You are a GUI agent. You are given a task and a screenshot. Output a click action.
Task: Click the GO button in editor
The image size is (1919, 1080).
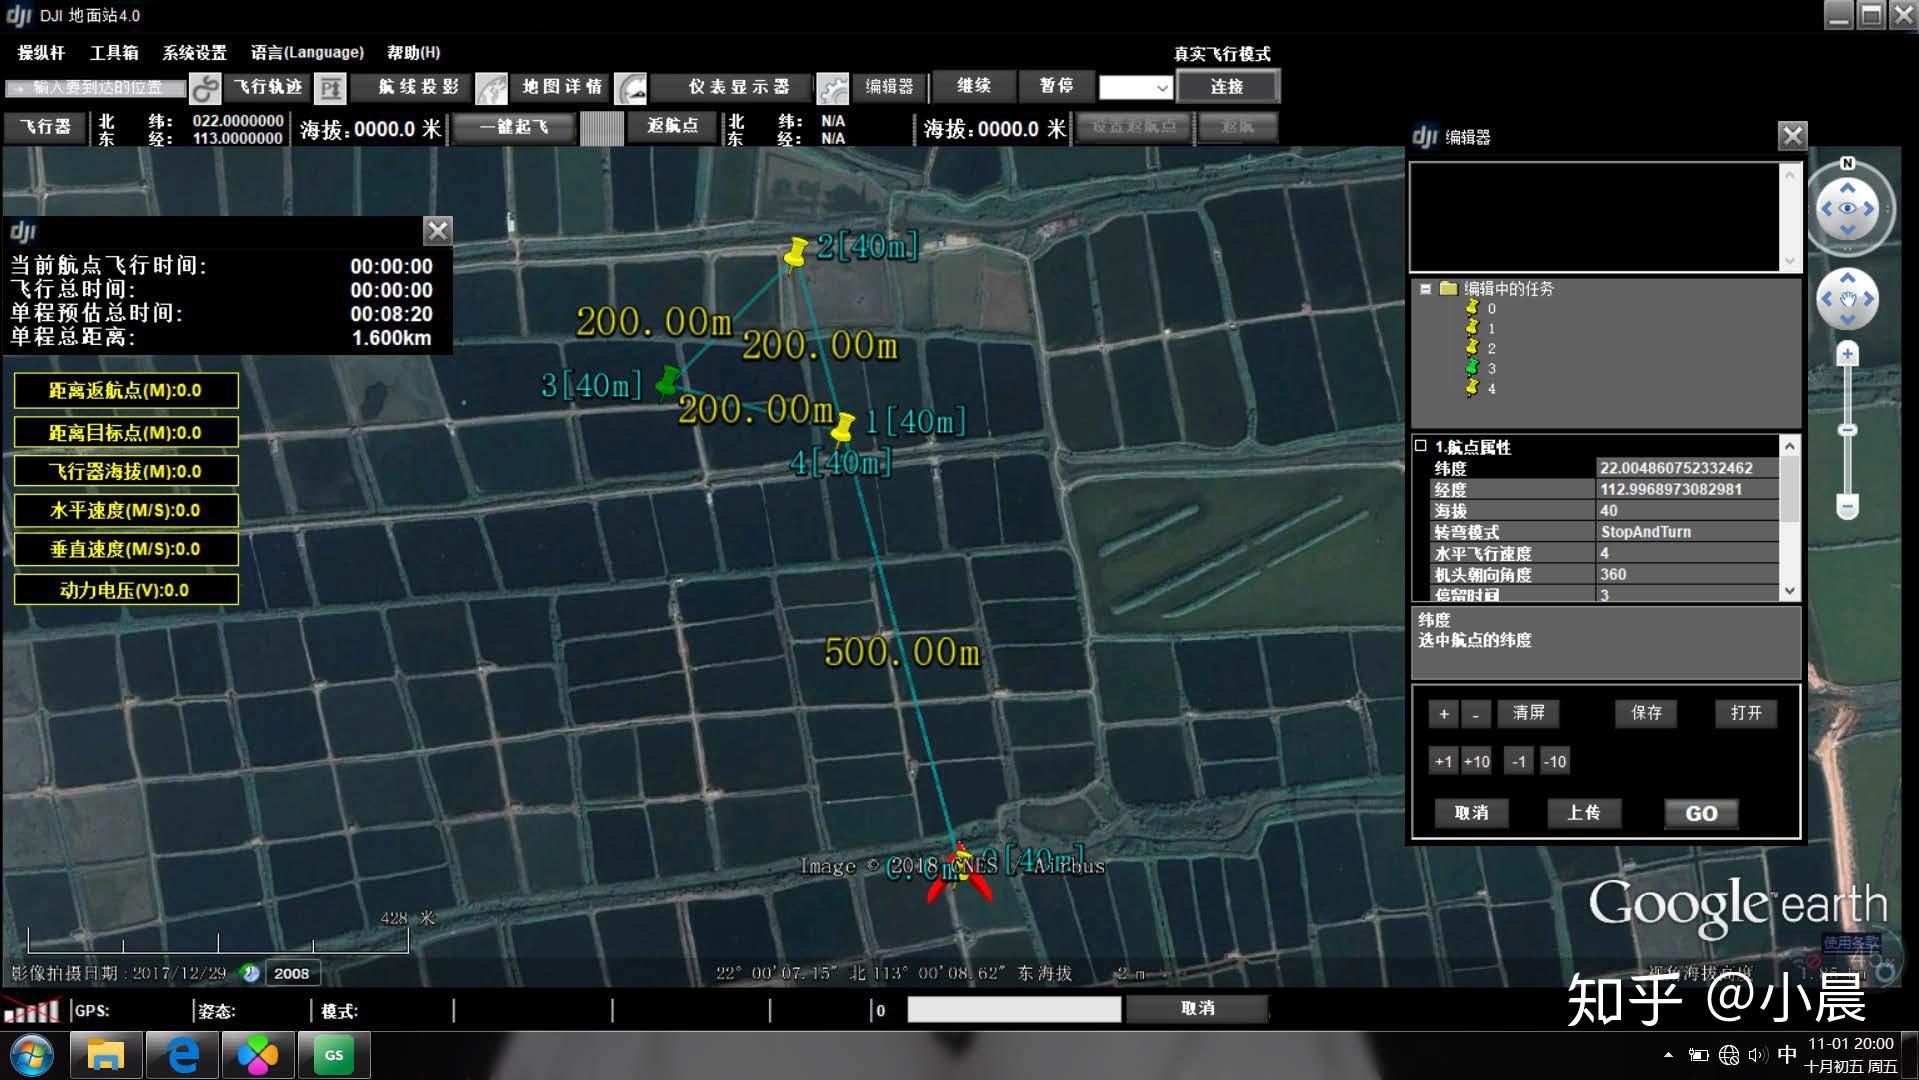1701,813
